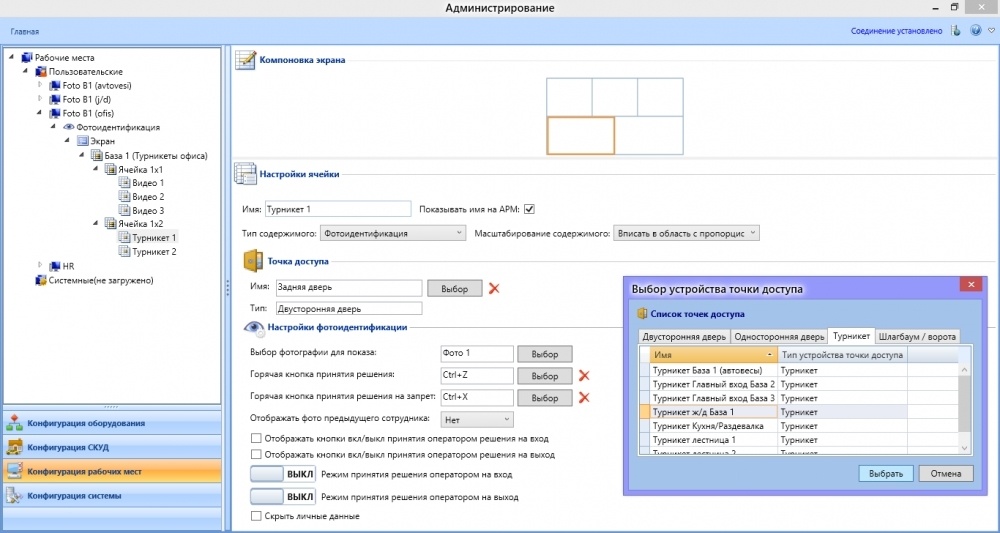The image size is (1000, 533).
Task: Select Видео 2 in the tree
Action: pyautogui.click(x=148, y=196)
